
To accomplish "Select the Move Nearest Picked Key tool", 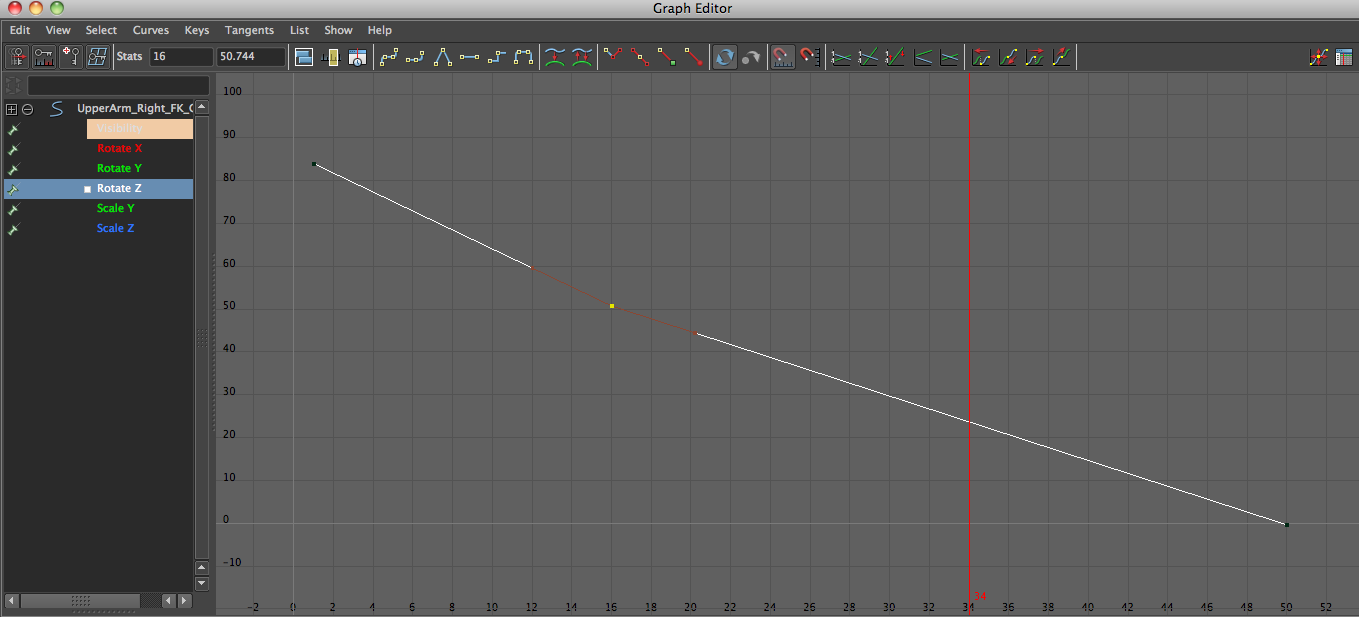I will (x=16, y=57).
